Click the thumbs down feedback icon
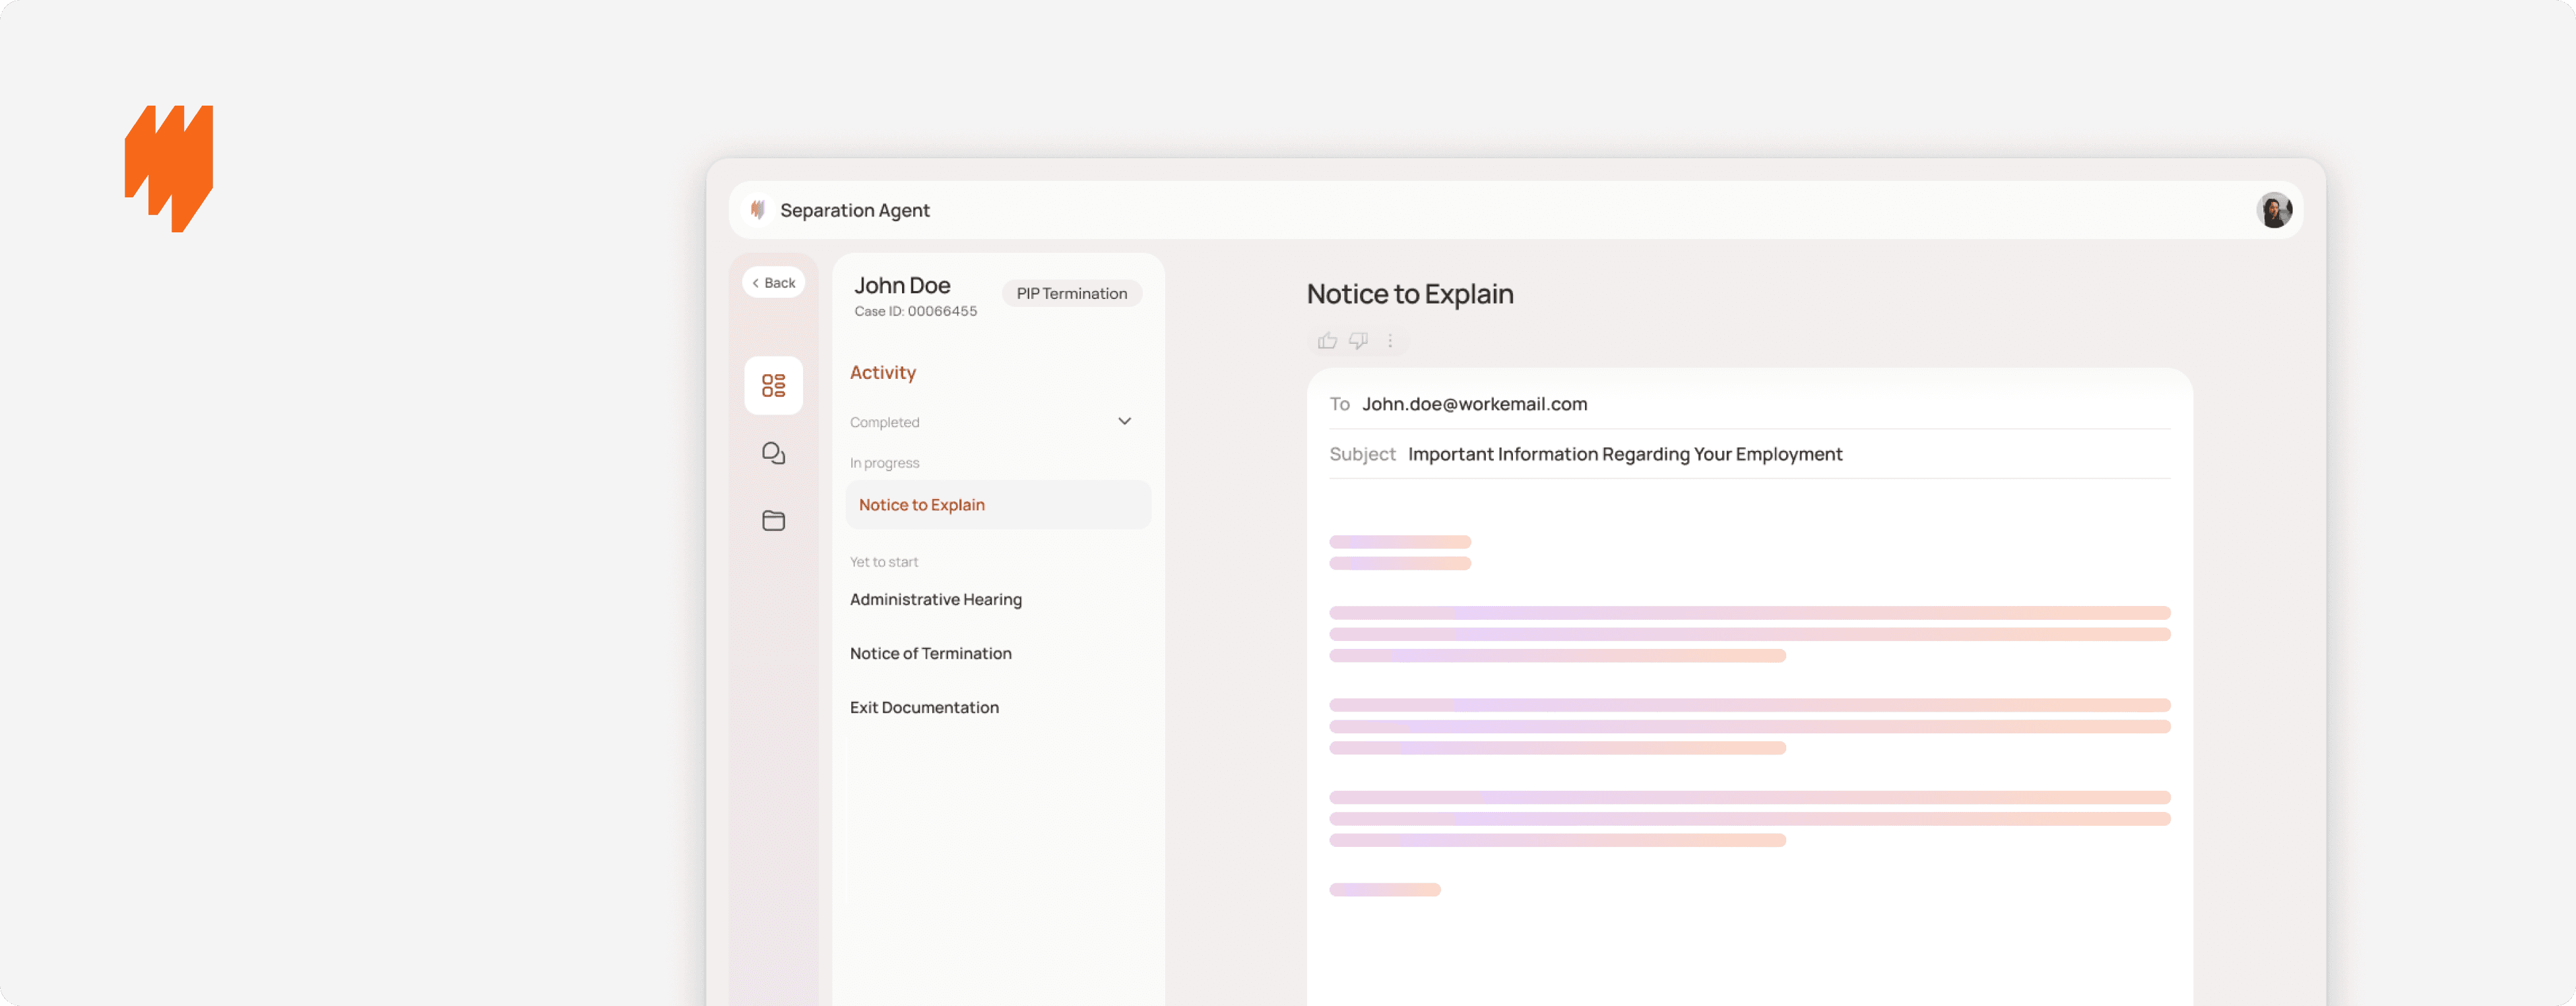The width and height of the screenshot is (2576, 1006). pos(1358,341)
